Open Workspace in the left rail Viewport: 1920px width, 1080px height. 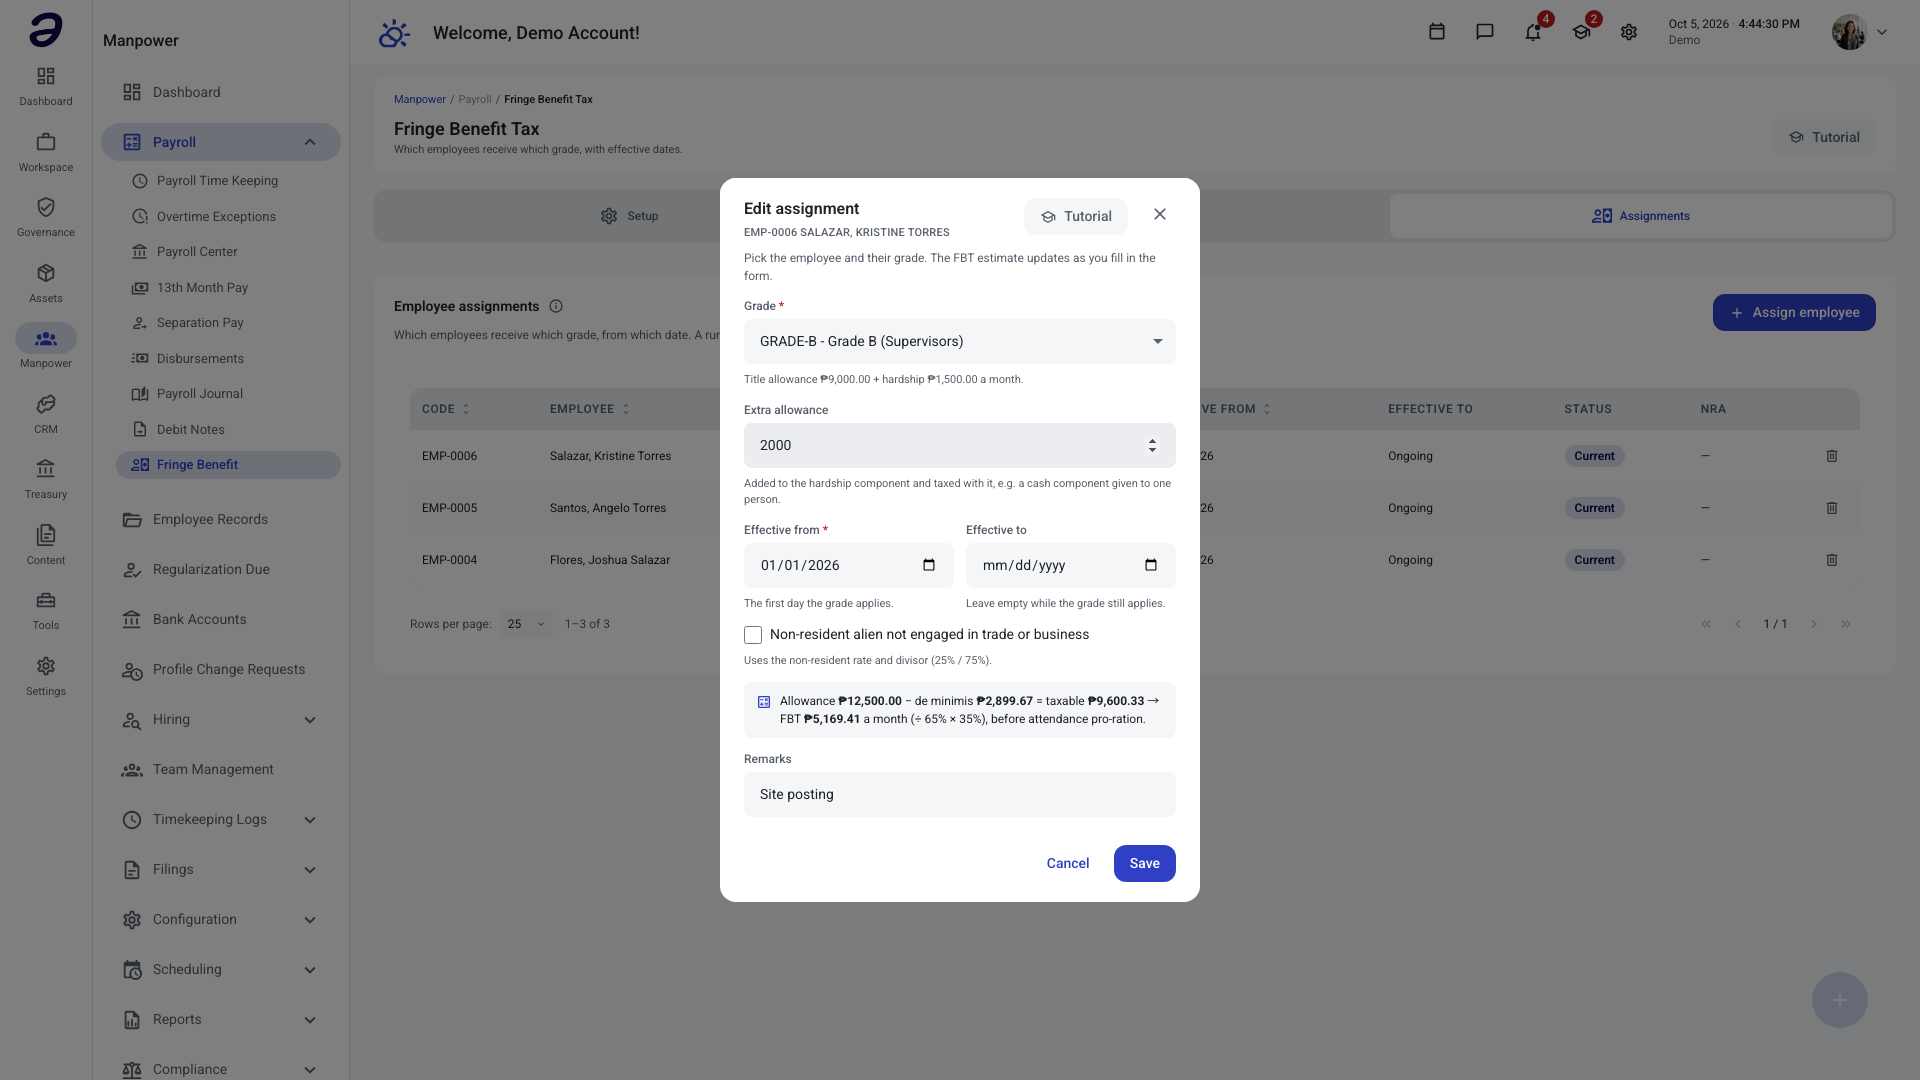tap(46, 152)
